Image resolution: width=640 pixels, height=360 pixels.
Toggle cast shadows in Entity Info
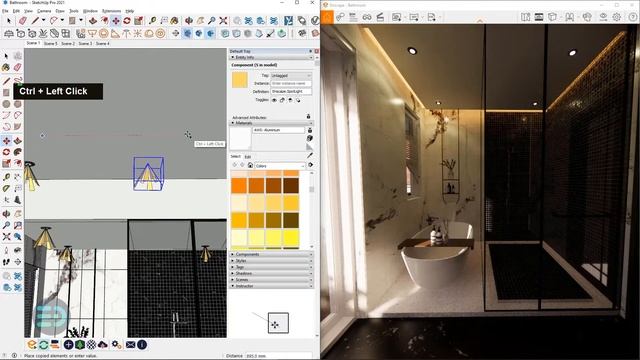tap(298, 100)
